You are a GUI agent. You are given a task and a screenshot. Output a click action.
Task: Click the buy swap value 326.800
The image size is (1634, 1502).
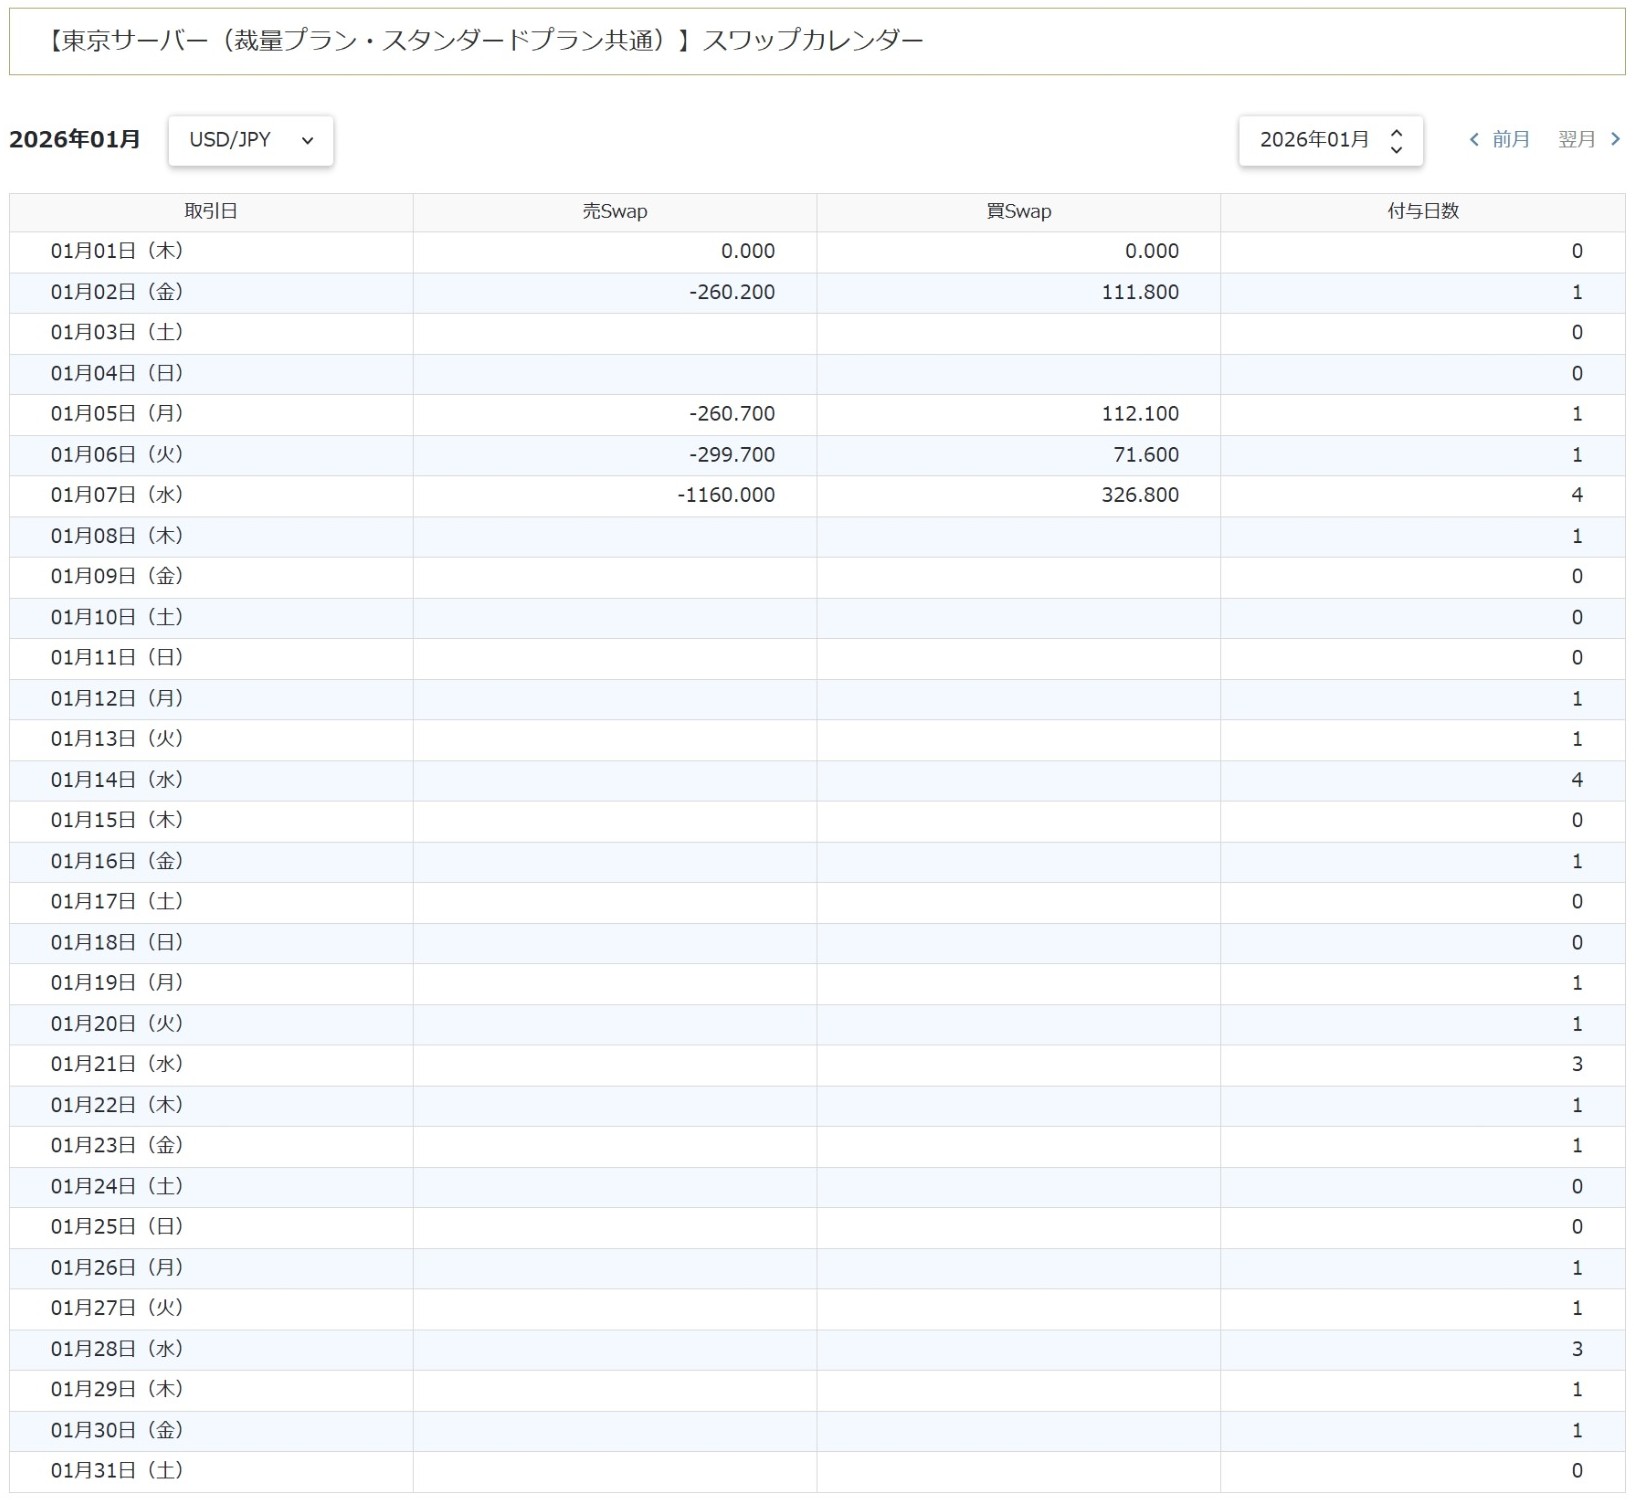coord(1141,496)
